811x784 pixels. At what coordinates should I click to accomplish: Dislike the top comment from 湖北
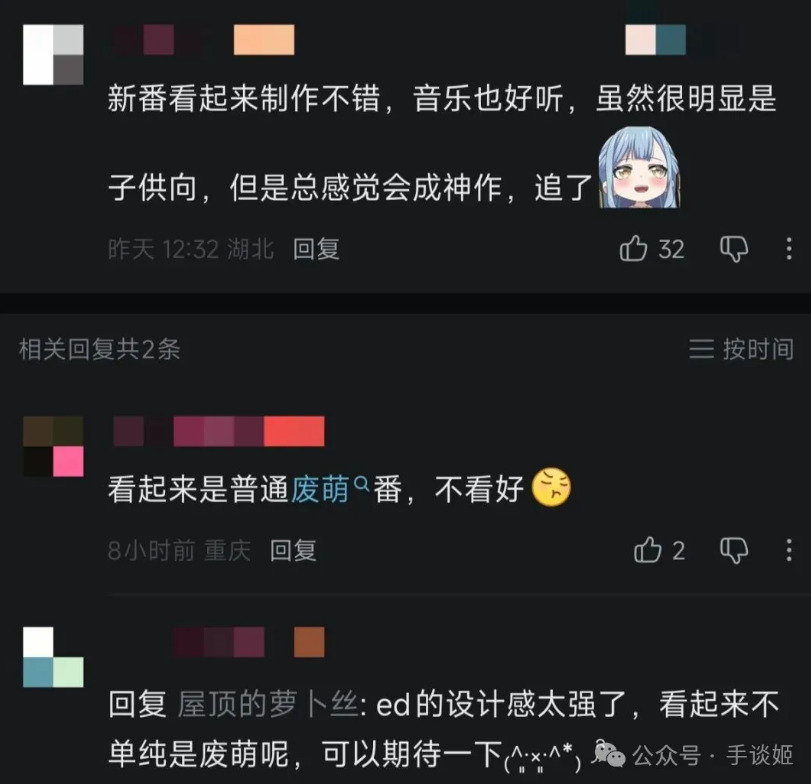click(734, 249)
